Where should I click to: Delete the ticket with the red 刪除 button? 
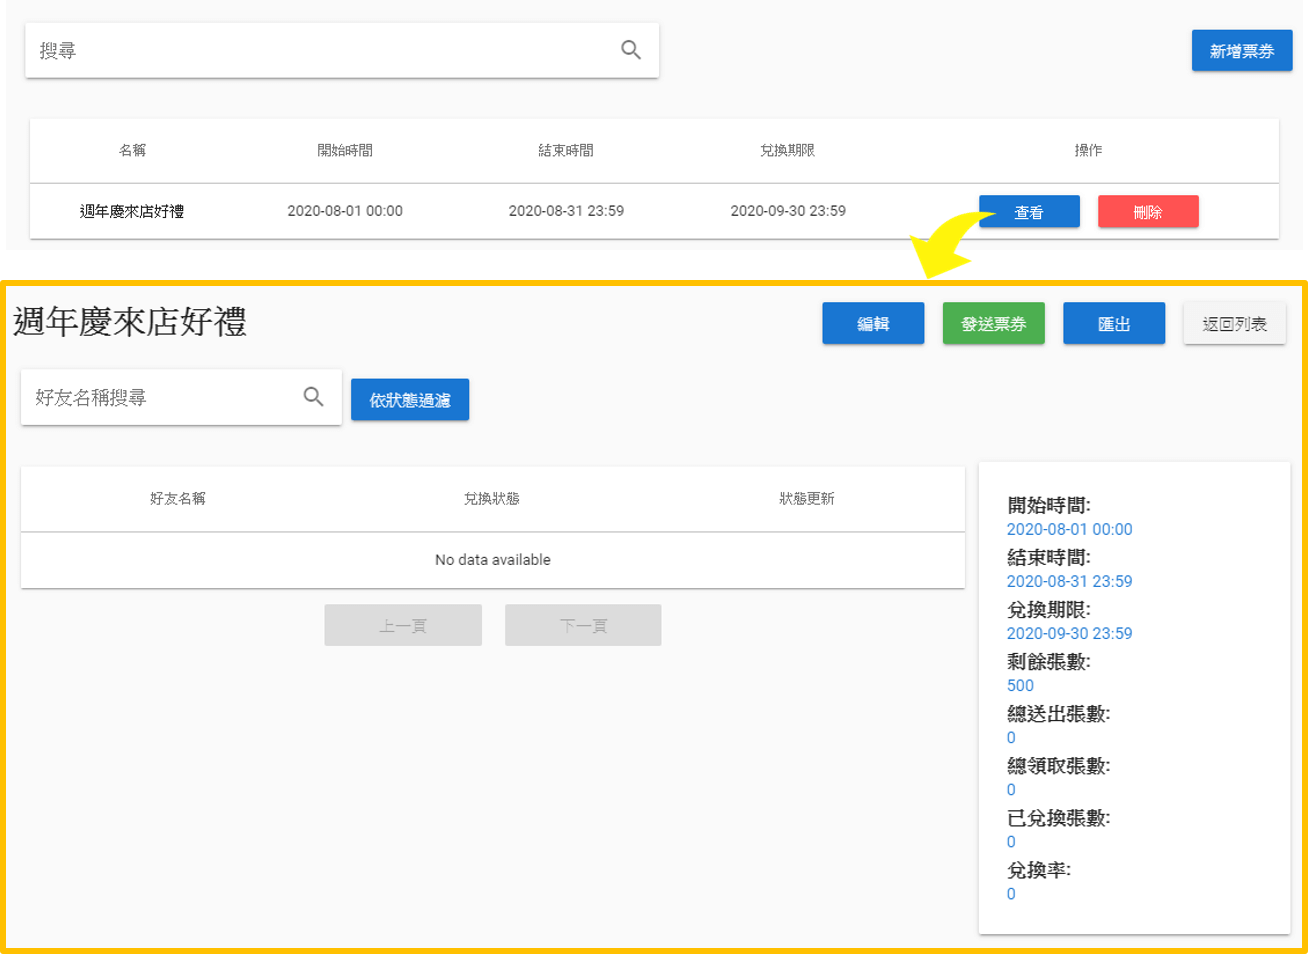[1147, 212]
